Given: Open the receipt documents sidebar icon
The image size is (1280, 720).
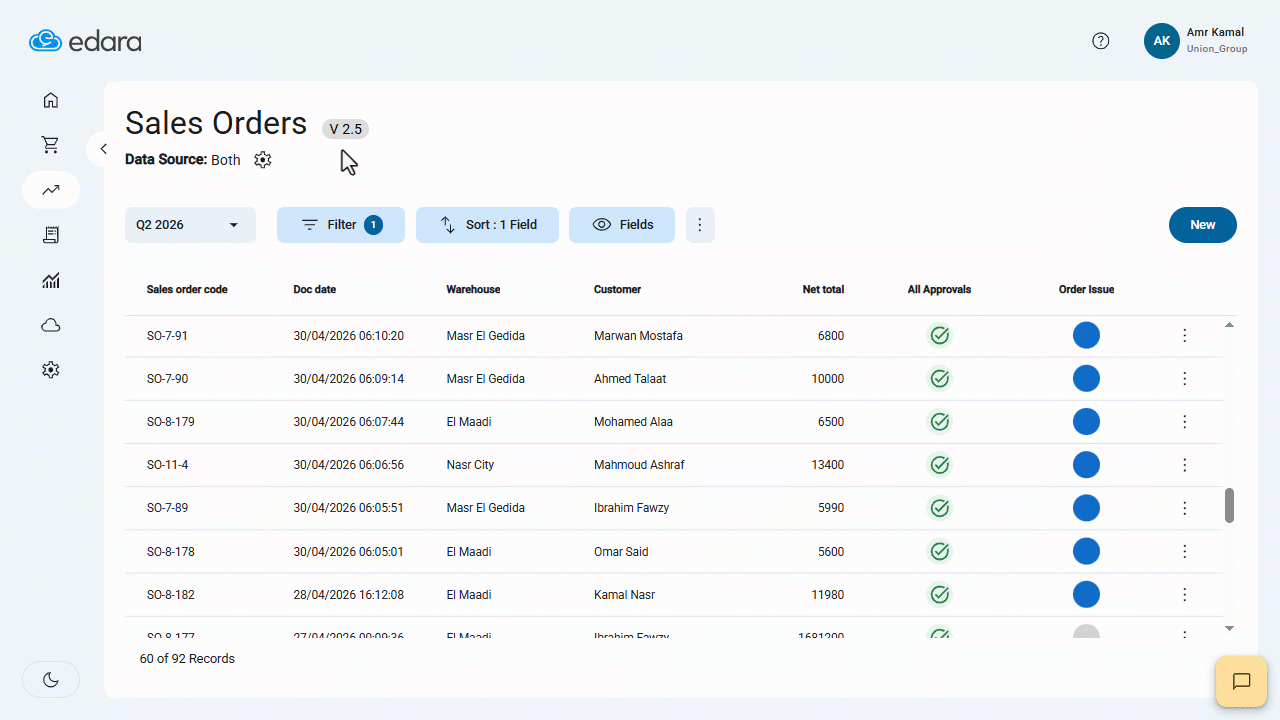Looking at the screenshot, I should pyautogui.click(x=51, y=235).
